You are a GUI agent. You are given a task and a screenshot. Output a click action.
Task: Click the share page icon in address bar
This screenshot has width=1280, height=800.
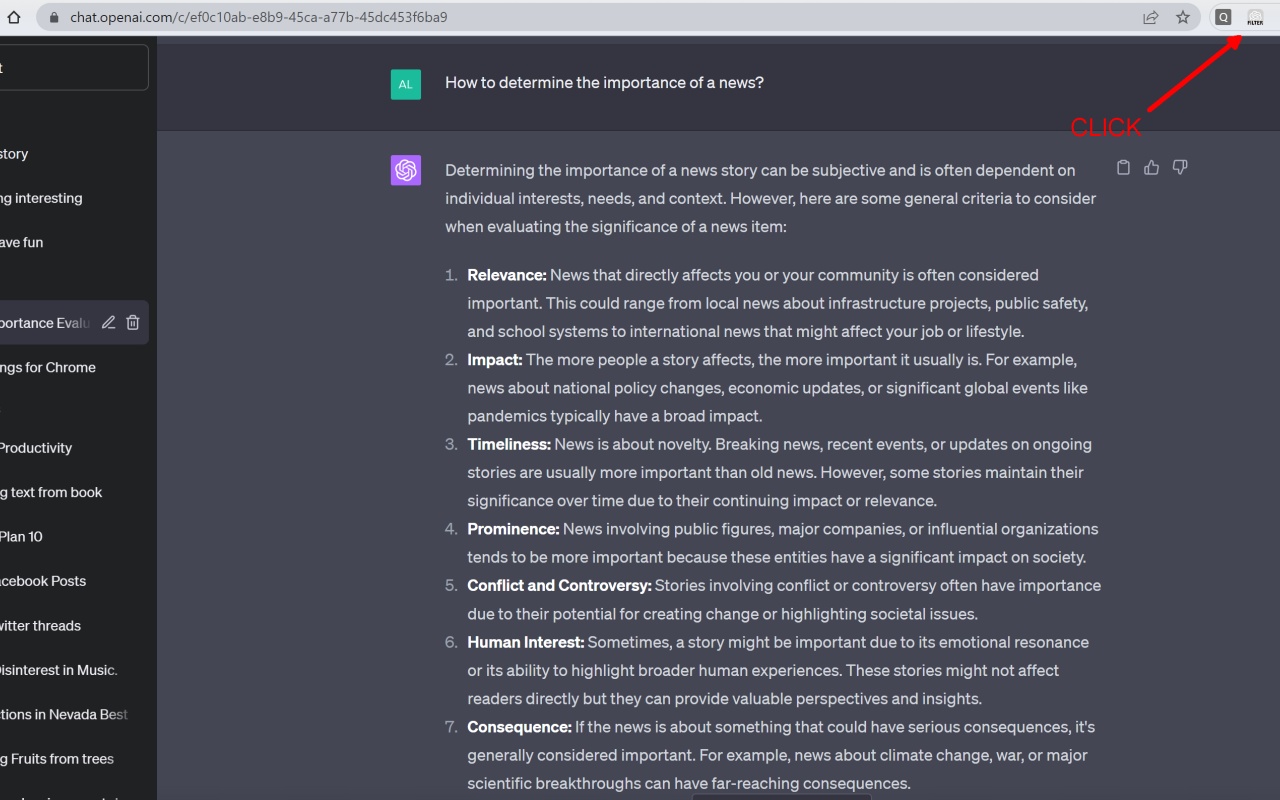1151,17
